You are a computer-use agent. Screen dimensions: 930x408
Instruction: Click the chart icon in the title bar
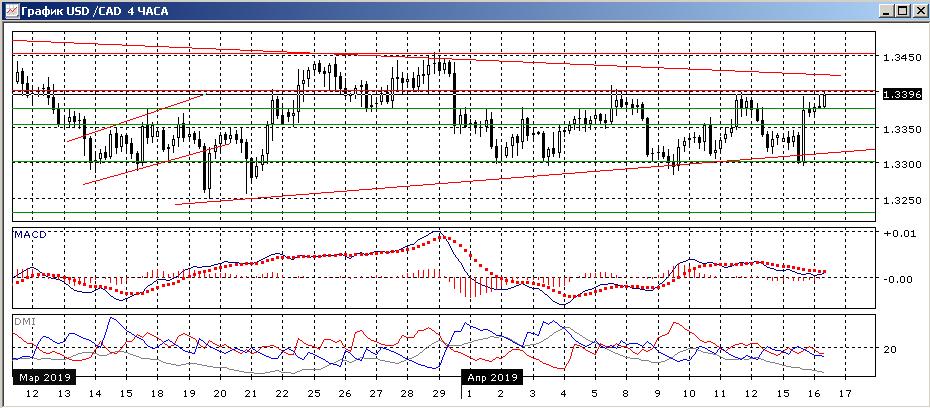[x=10, y=10]
